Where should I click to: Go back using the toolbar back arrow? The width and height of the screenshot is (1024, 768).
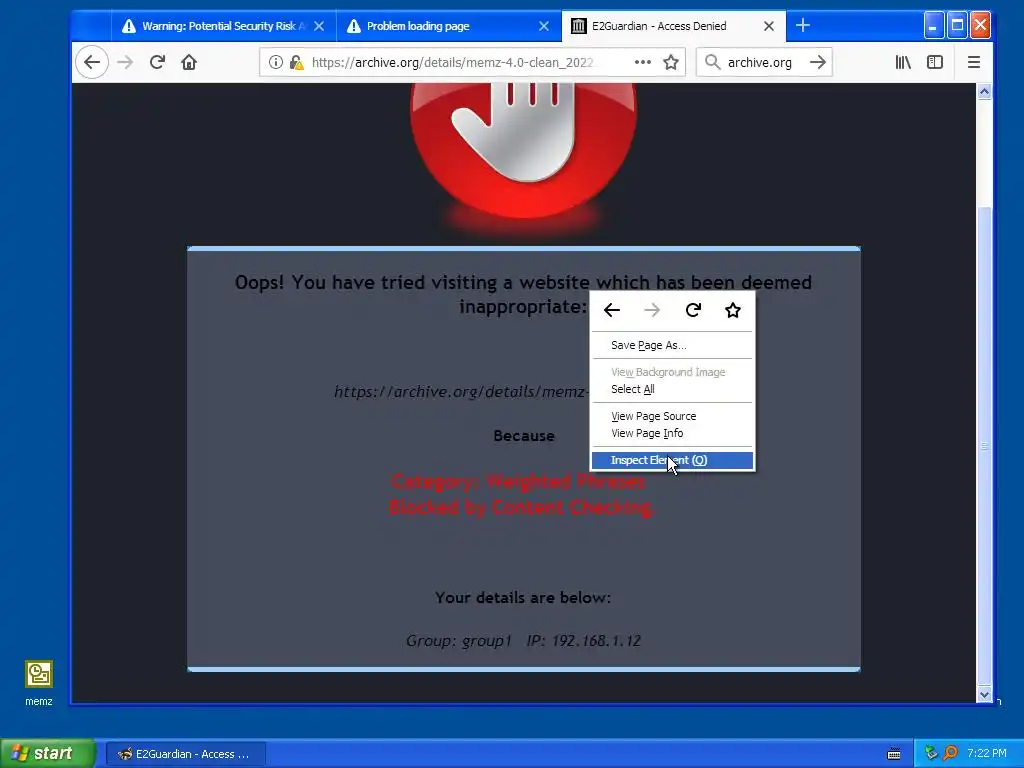point(91,63)
